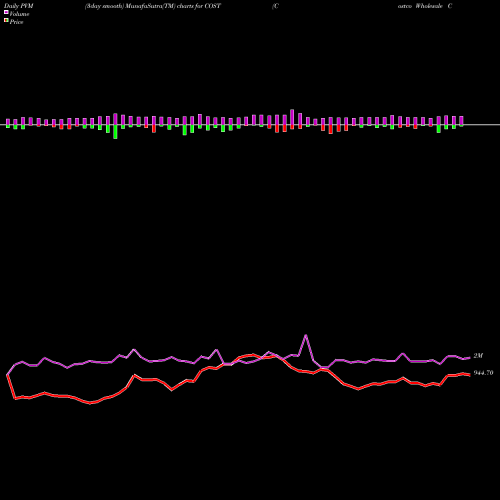Click the Wholesale text in the chart header

[429, 6]
